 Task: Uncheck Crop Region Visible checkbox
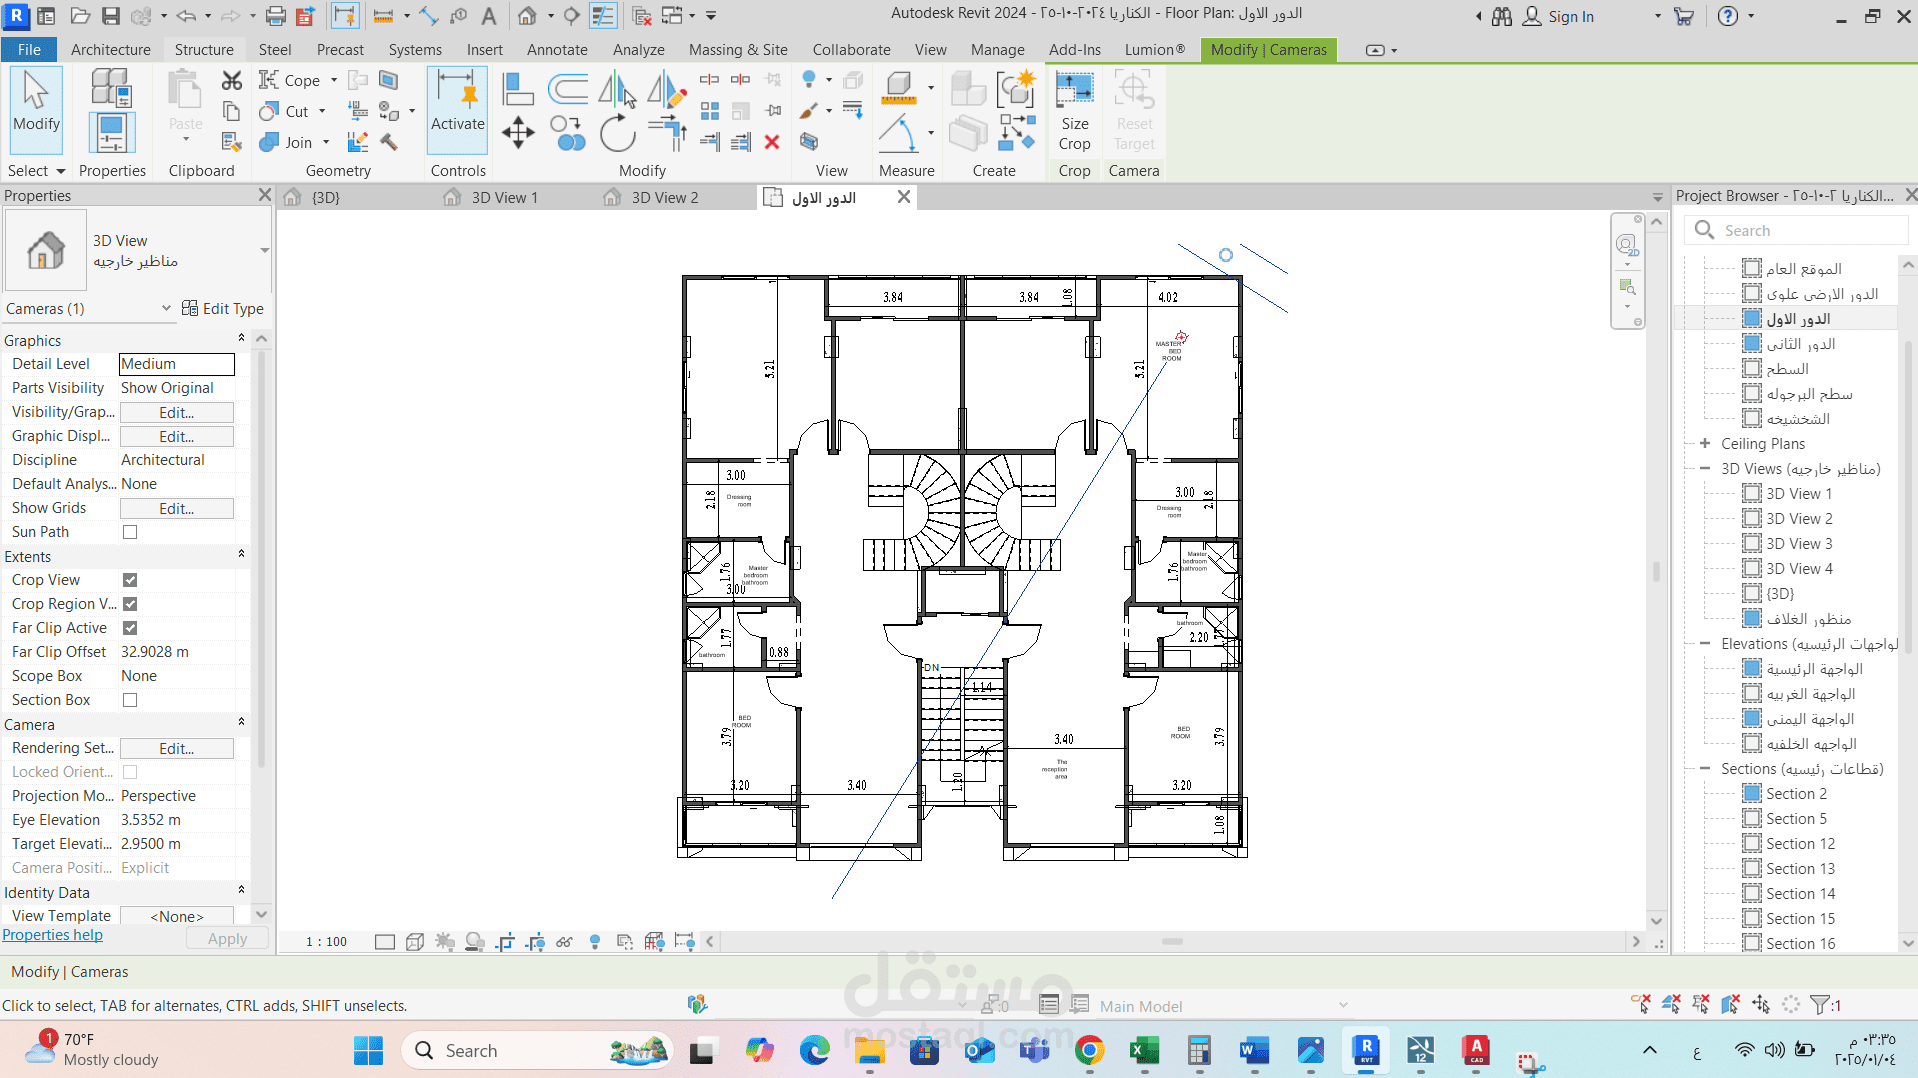point(130,604)
